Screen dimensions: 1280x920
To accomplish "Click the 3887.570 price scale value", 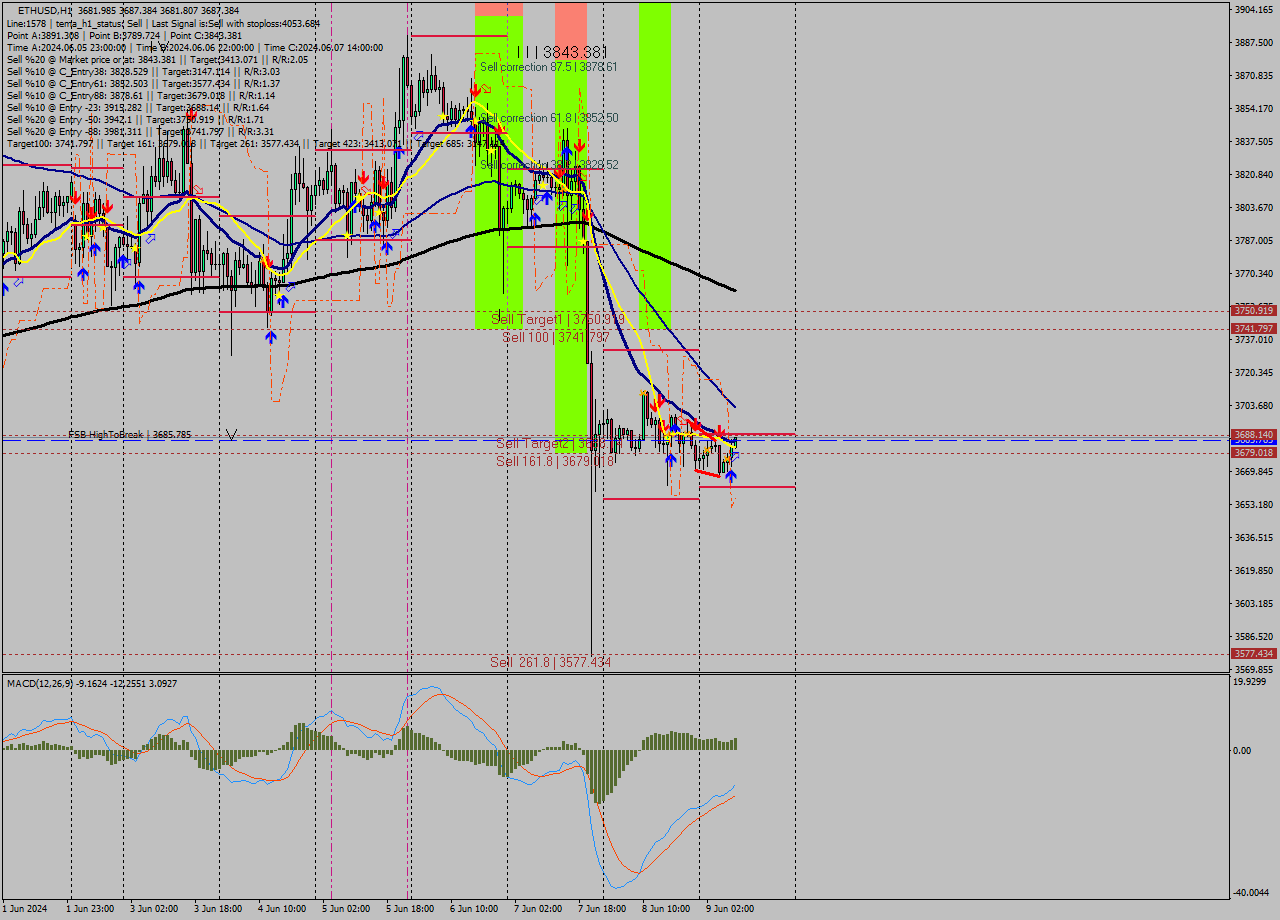I will point(1254,42).
